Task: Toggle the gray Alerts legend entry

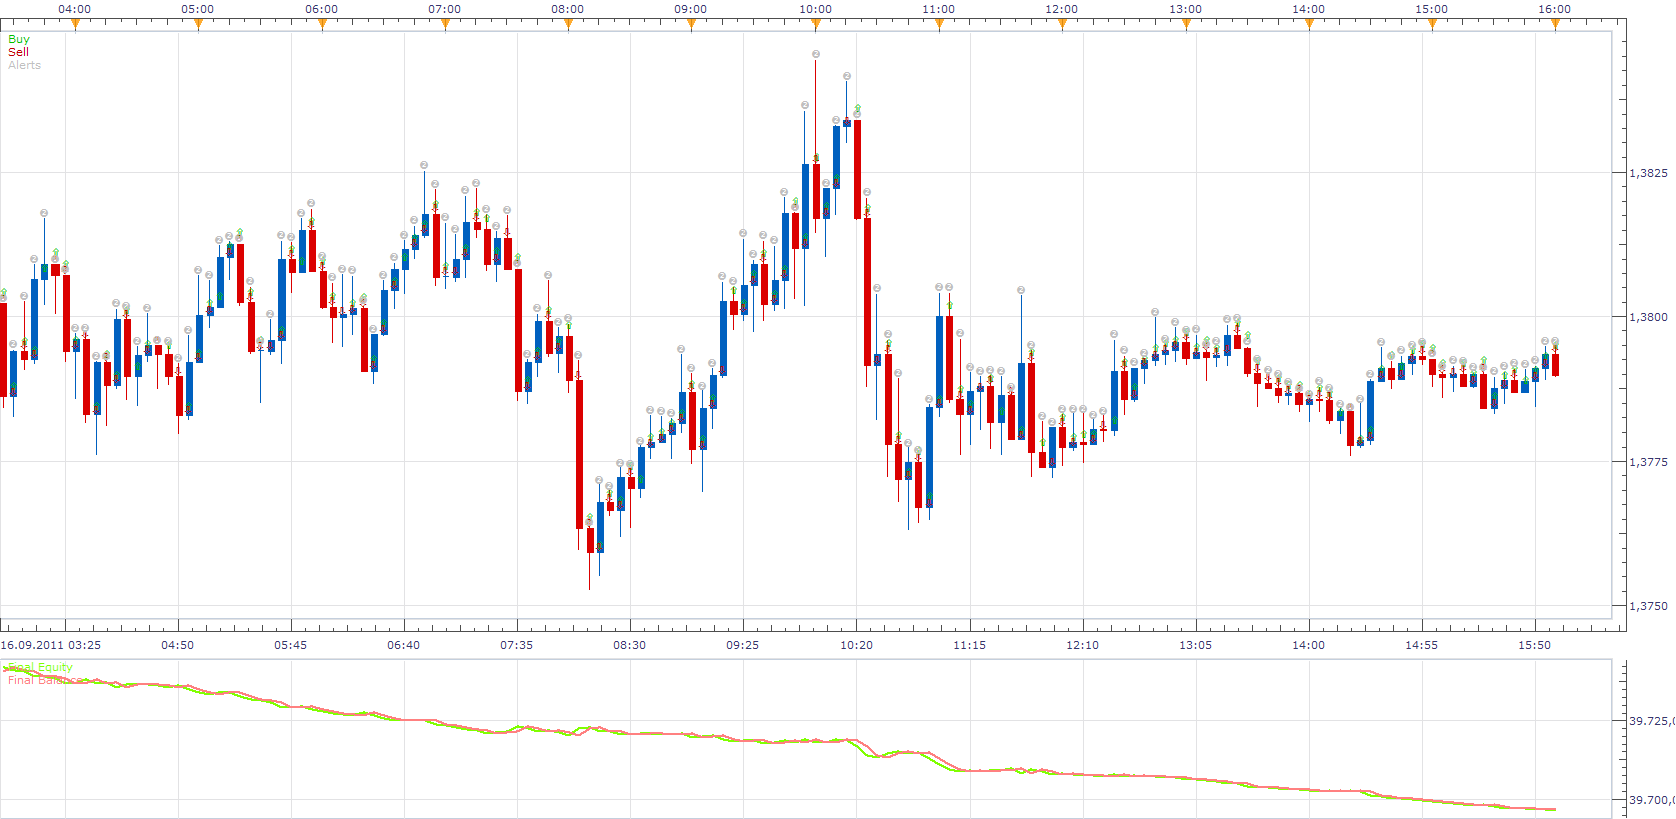Action: click(x=24, y=65)
